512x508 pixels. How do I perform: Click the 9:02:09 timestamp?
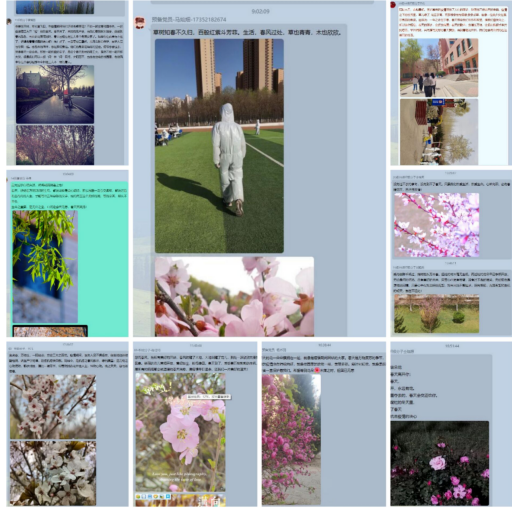(261, 12)
